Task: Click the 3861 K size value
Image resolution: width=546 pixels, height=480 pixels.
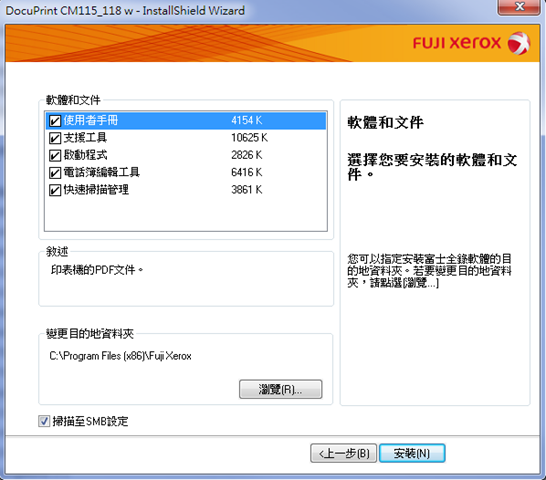Action: click(x=247, y=190)
